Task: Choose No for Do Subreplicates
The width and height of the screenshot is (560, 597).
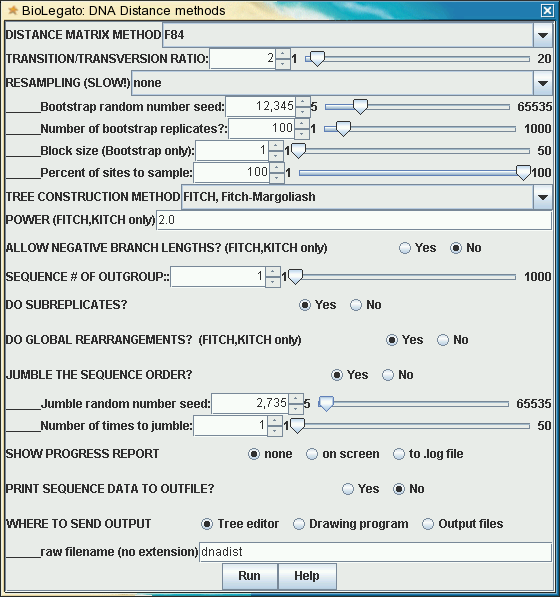Action: pos(365,305)
